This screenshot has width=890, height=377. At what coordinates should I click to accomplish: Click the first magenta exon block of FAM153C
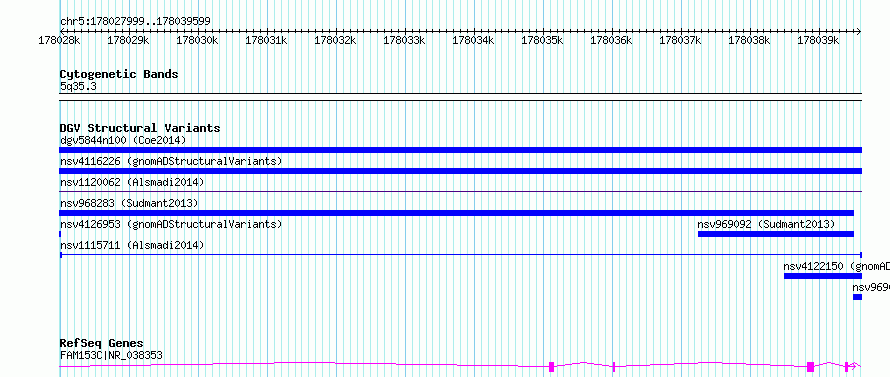coord(551,367)
